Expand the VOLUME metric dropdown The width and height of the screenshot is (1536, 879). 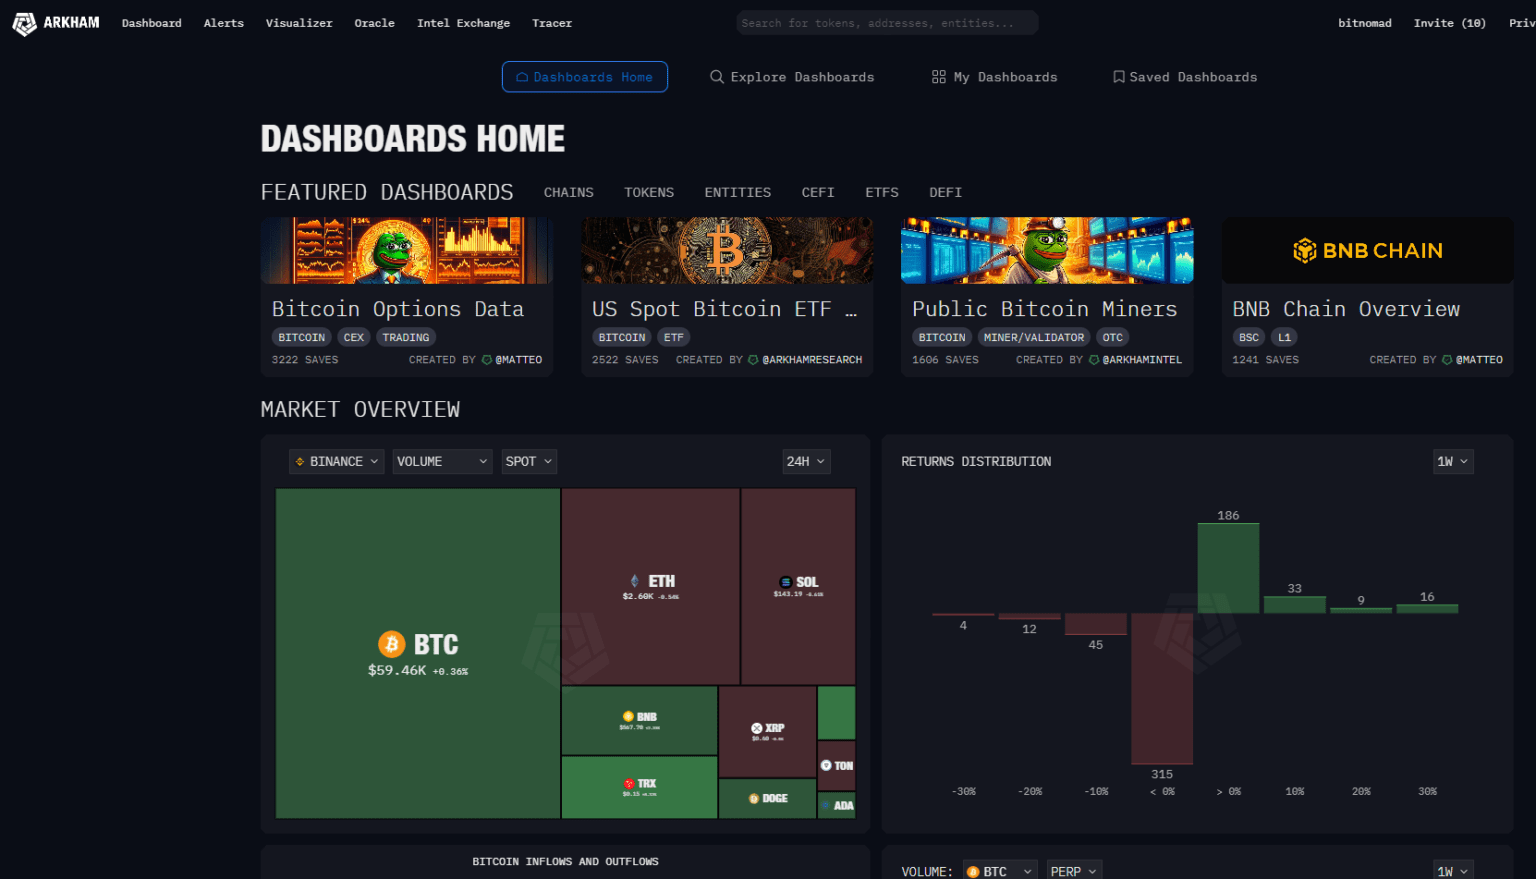click(x=441, y=461)
